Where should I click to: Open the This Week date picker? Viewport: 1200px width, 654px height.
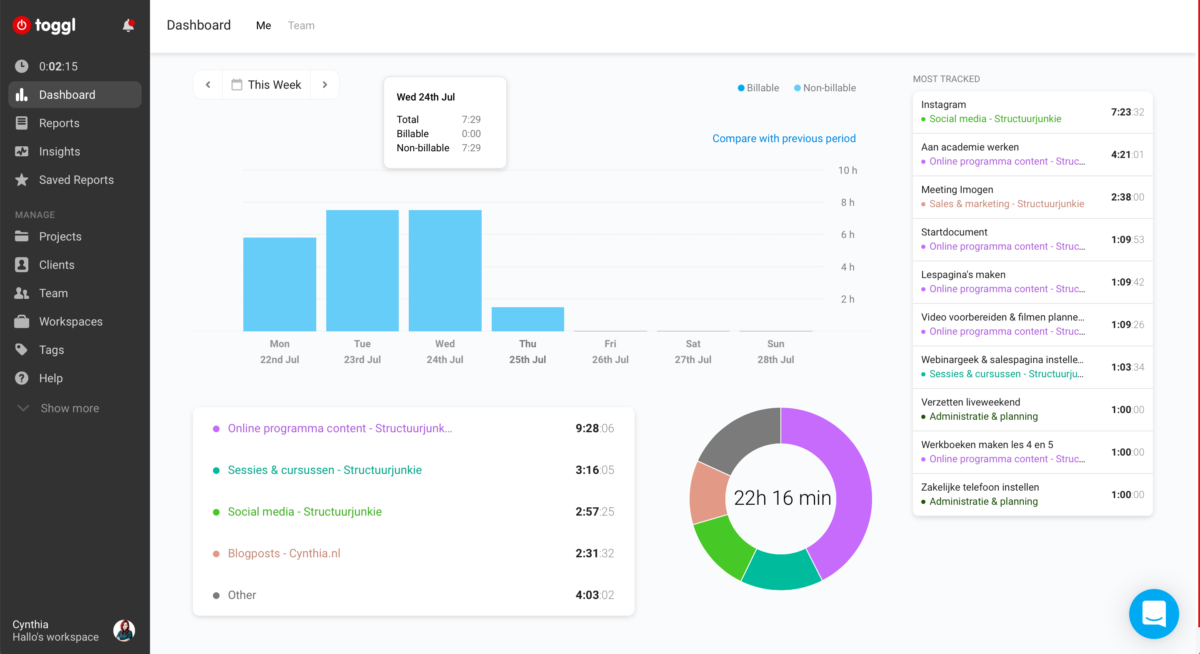pyautogui.click(x=266, y=85)
